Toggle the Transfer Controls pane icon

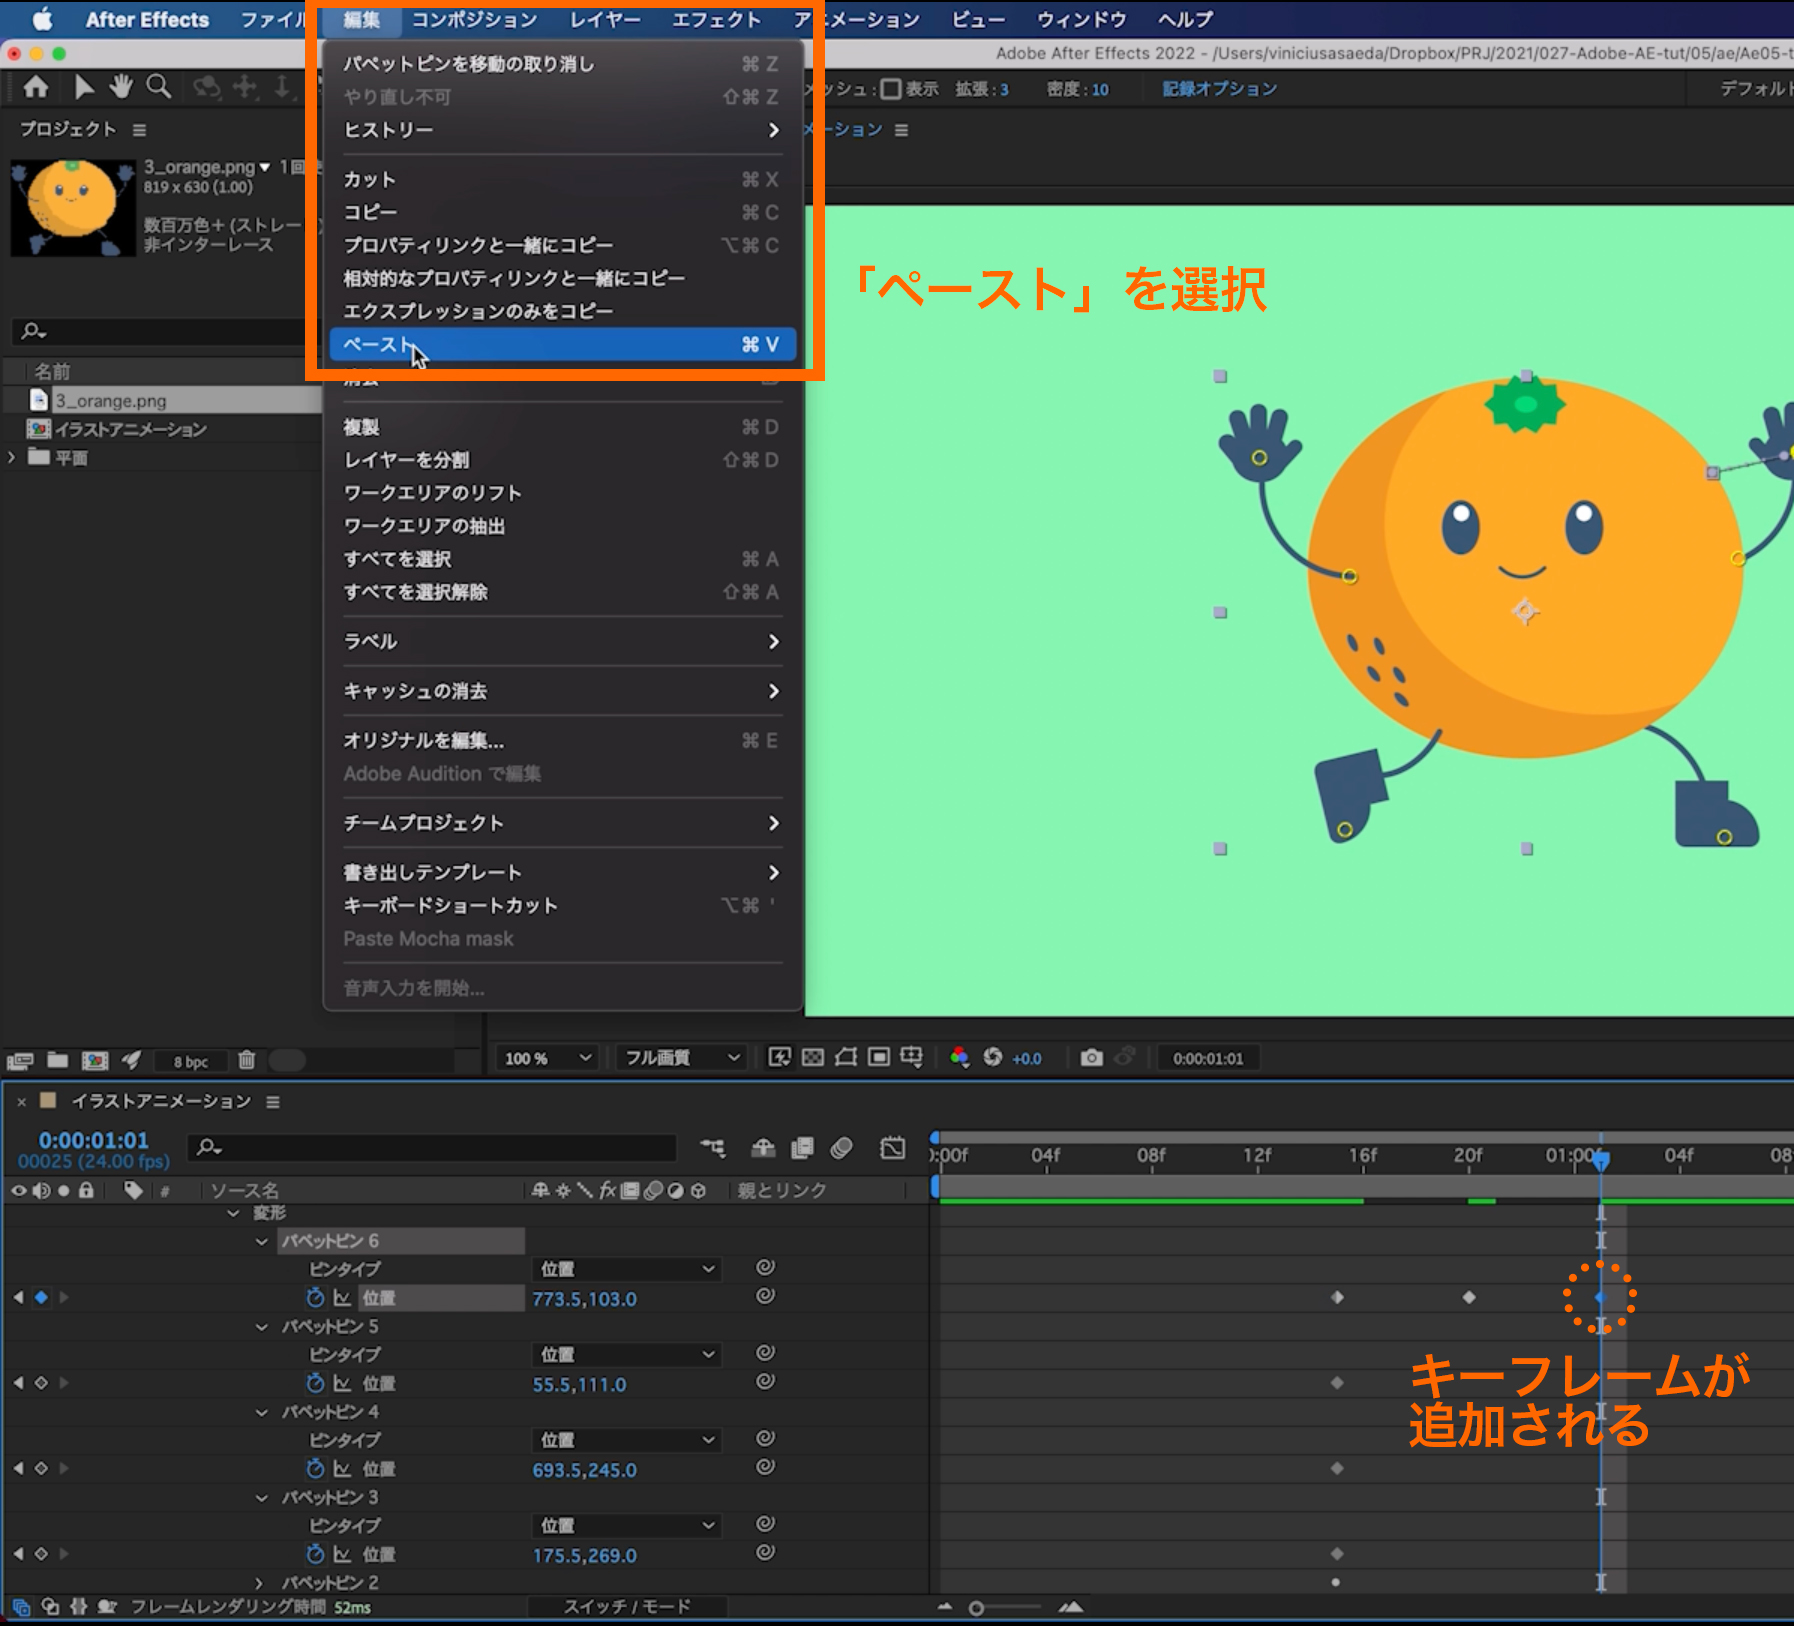click(x=50, y=1607)
